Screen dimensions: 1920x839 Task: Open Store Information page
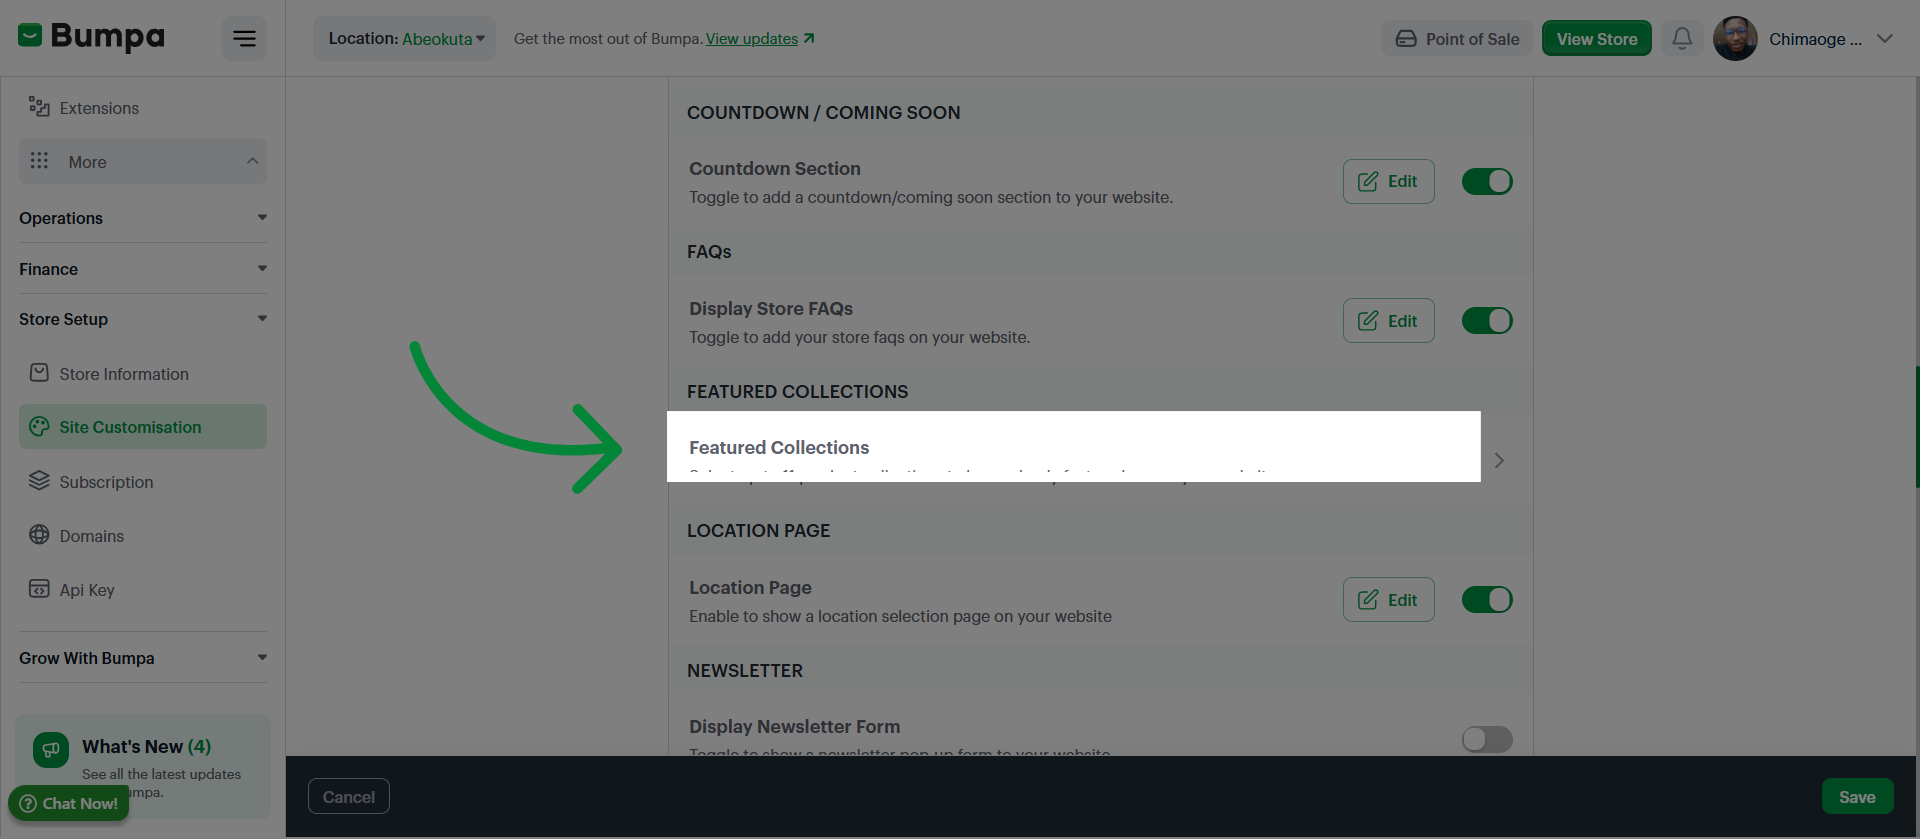(x=143, y=374)
